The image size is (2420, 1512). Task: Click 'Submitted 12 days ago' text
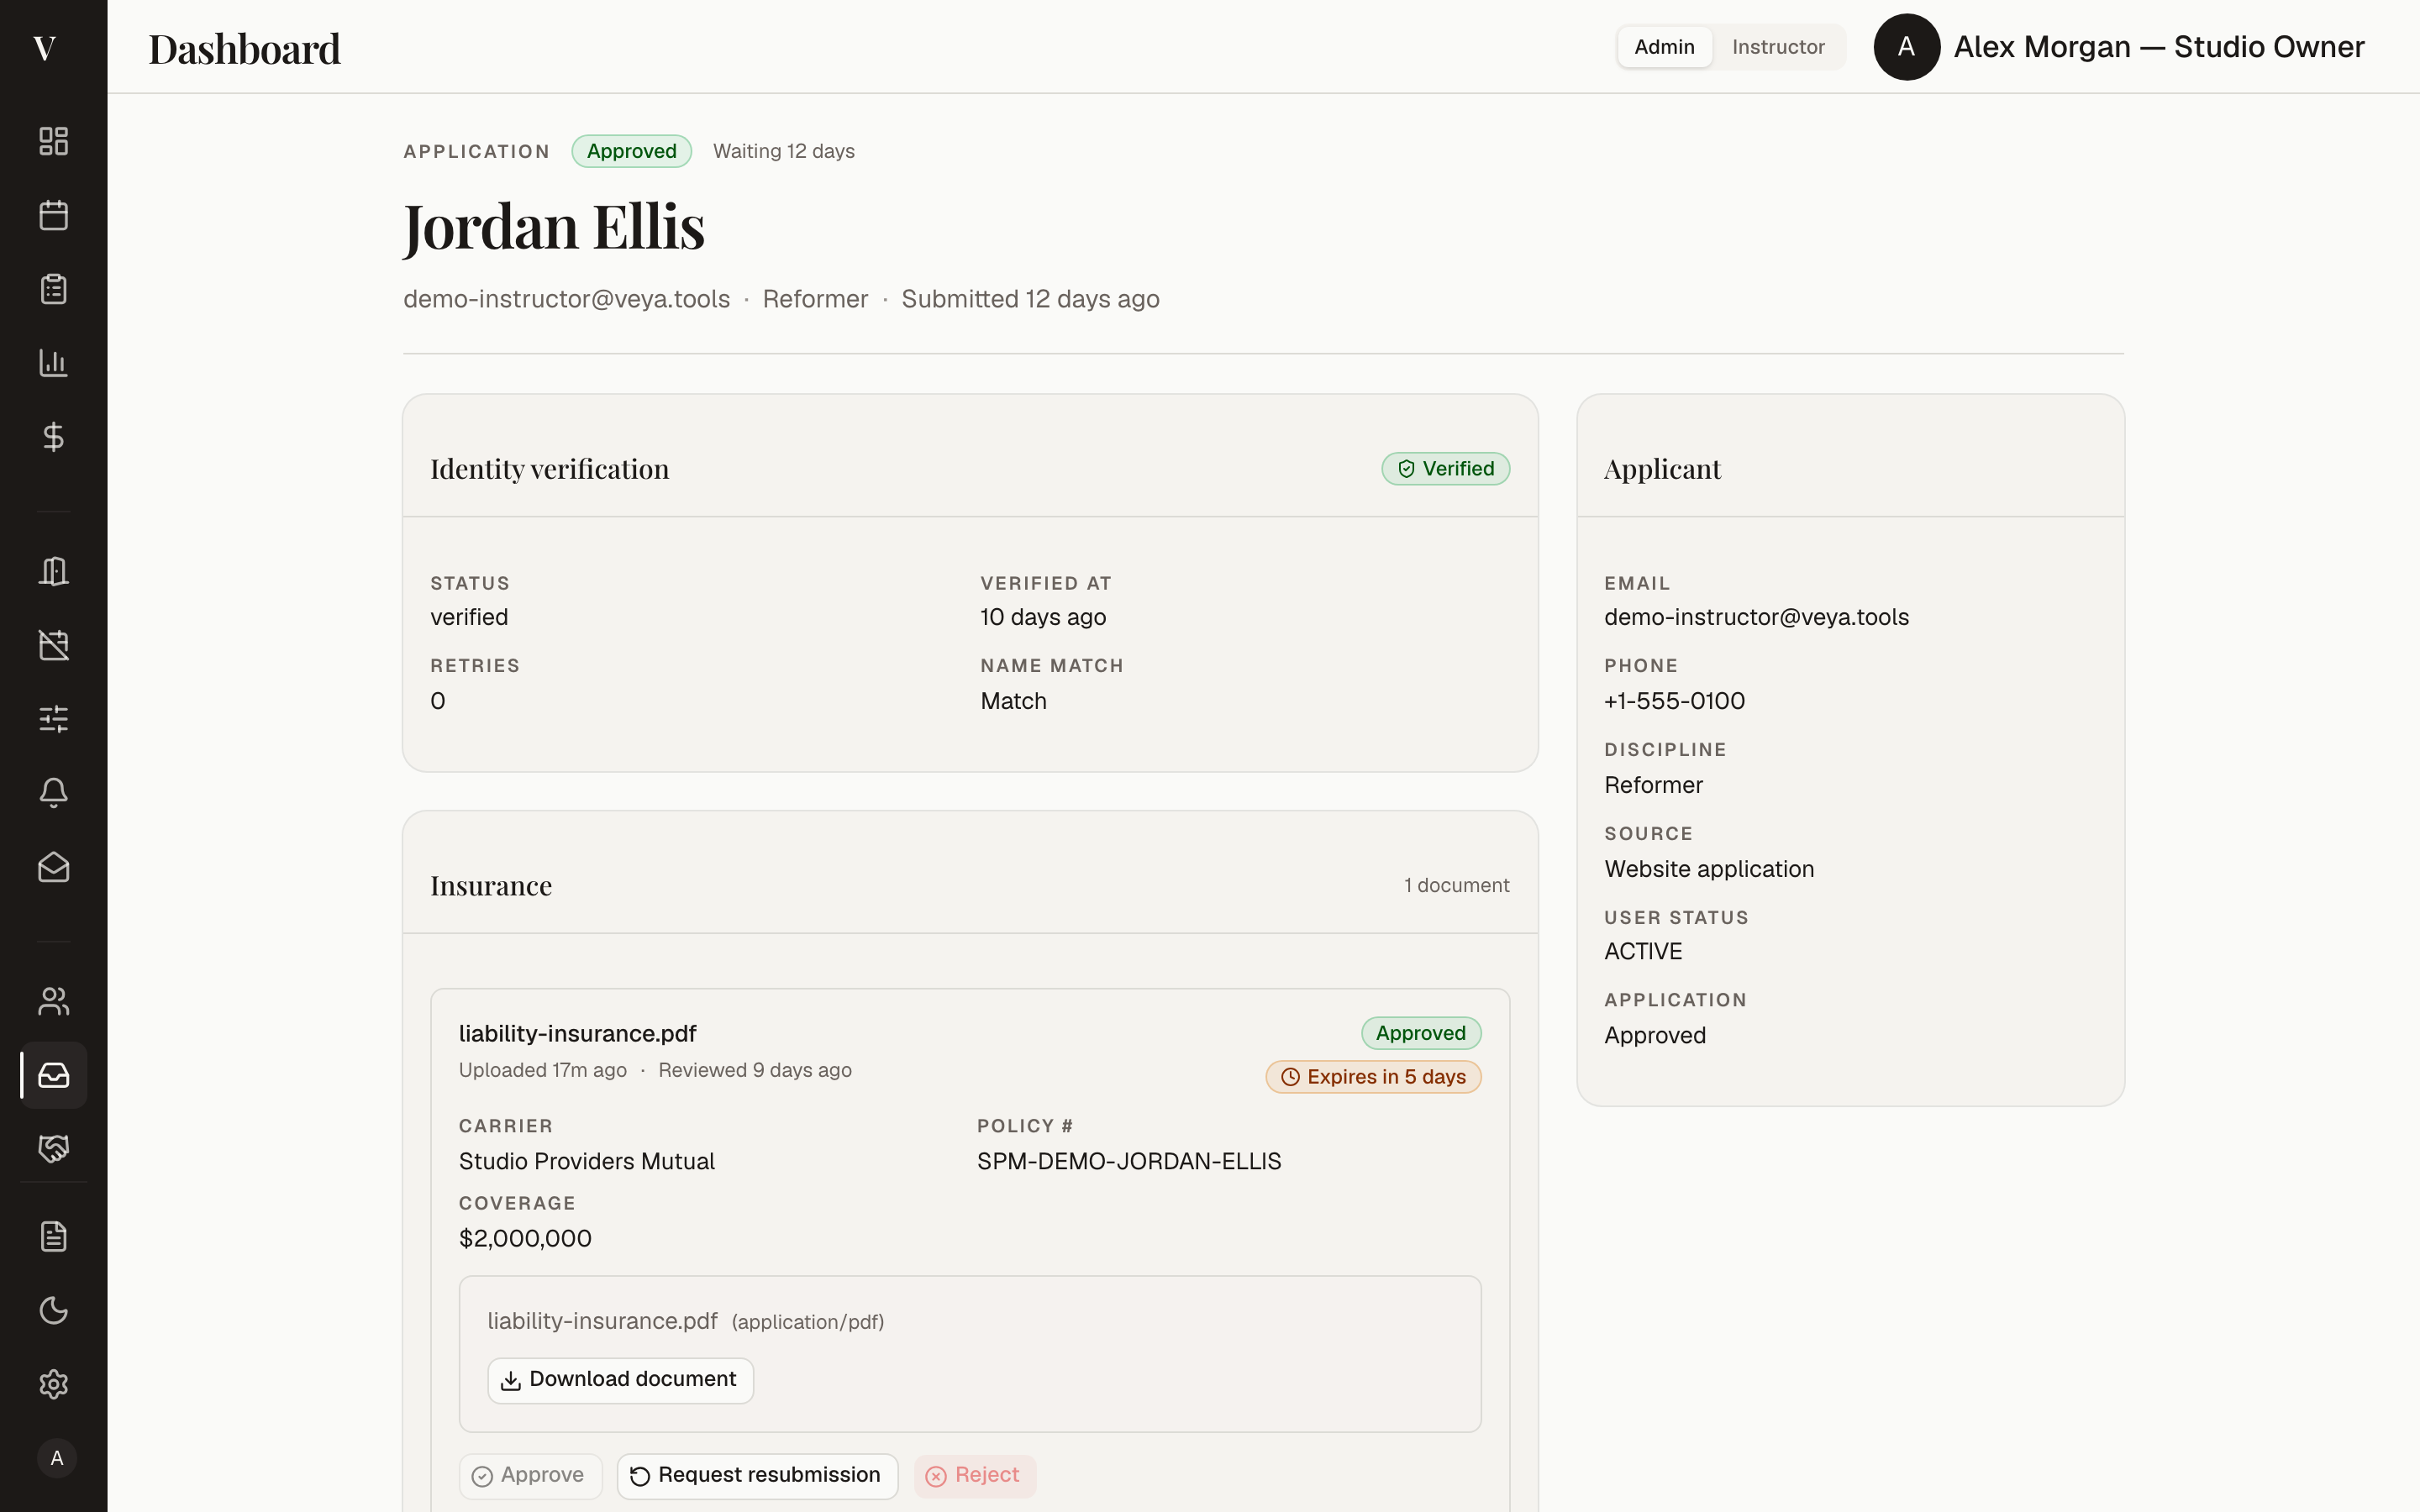coord(1030,299)
